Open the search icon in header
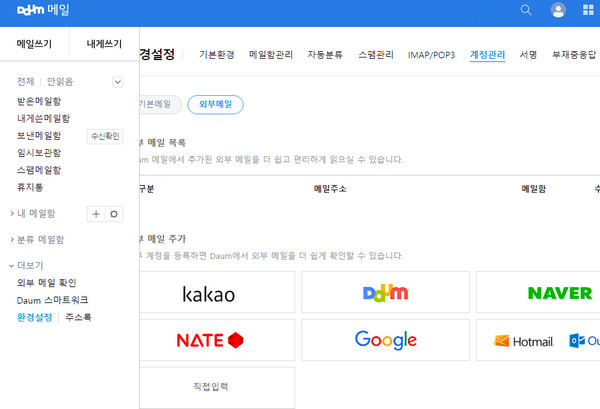This screenshot has height=409, width=600. pos(526,10)
